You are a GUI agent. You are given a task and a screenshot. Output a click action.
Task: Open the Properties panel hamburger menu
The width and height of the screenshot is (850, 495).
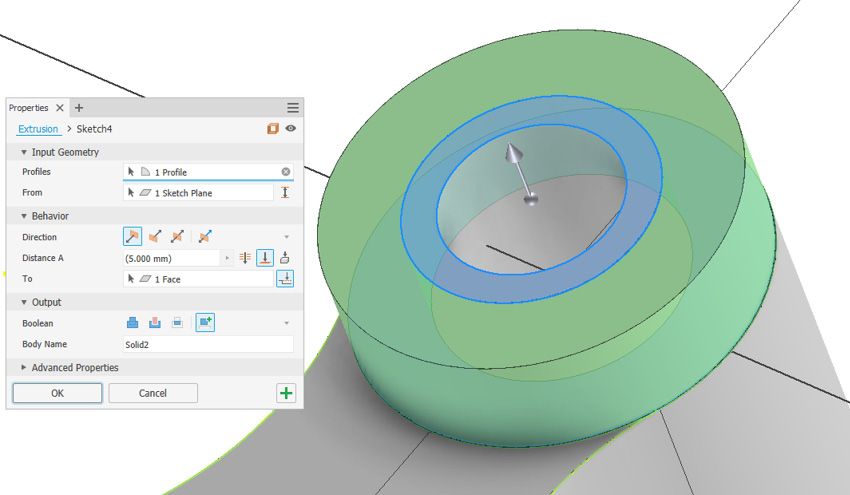[x=293, y=108]
